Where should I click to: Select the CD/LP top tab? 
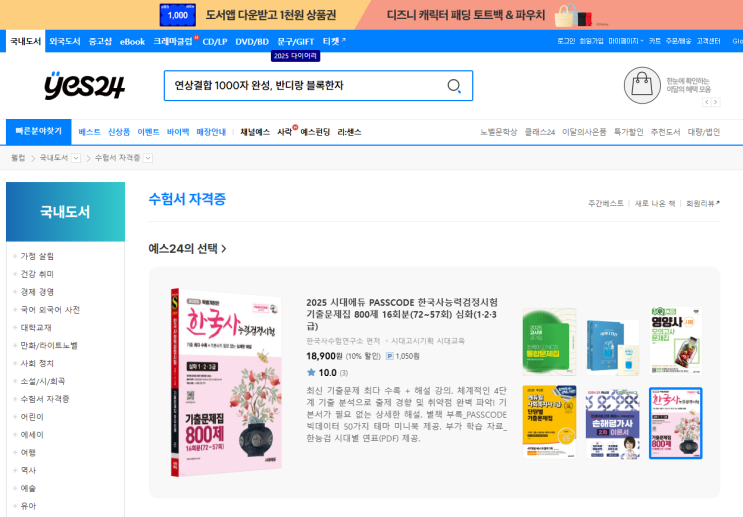pyautogui.click(x=215, y=42)
